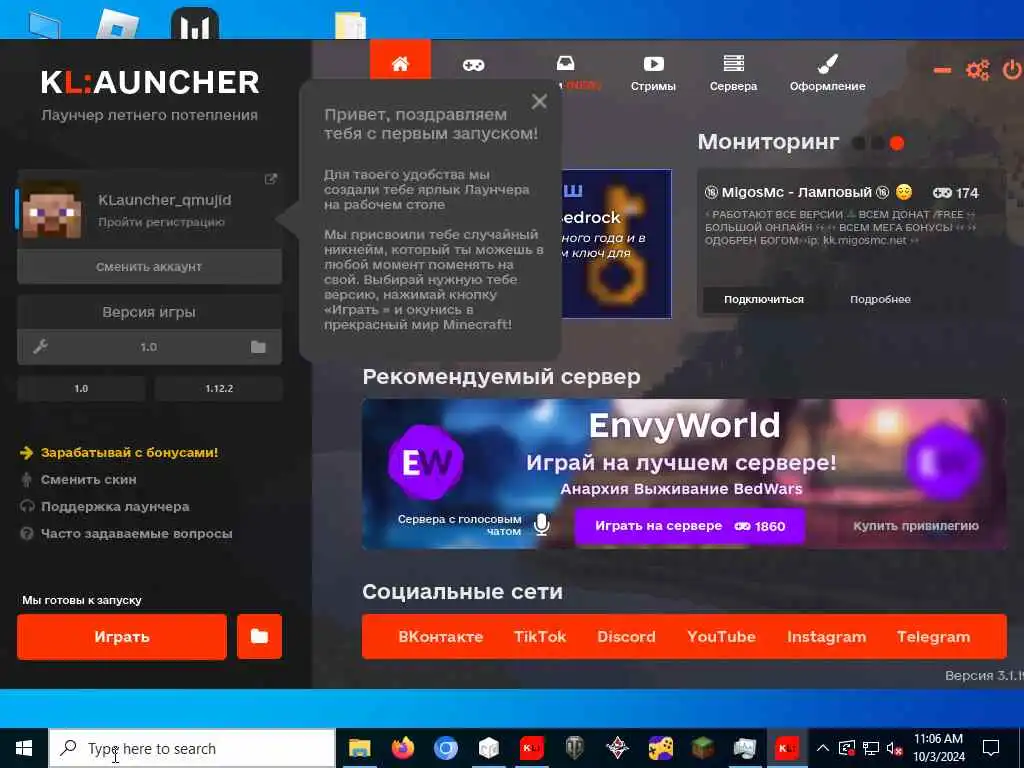This screenshot has width=1024, height=768.
Task: Select quick version 1.0 button
Action: (x=81, y=389)
